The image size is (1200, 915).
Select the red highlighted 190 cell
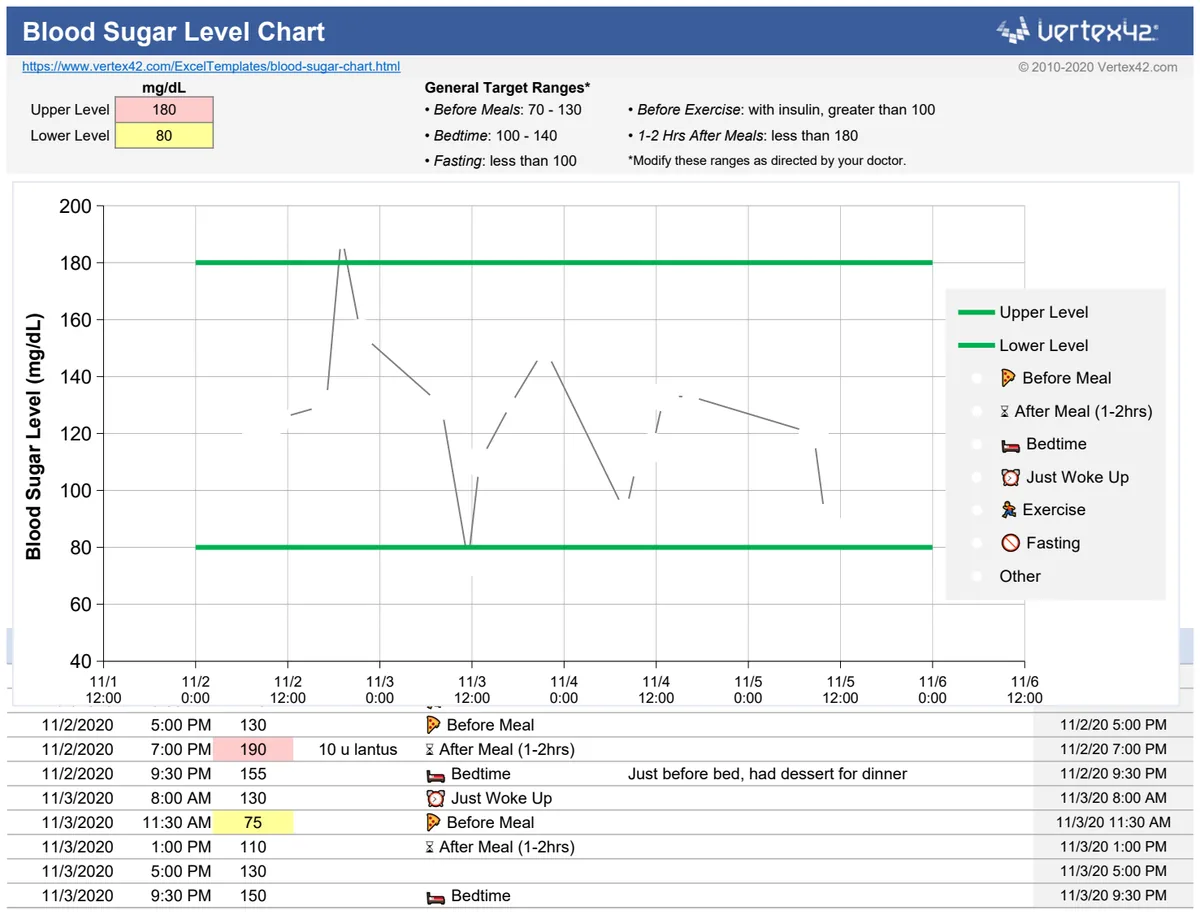(253, 749)
